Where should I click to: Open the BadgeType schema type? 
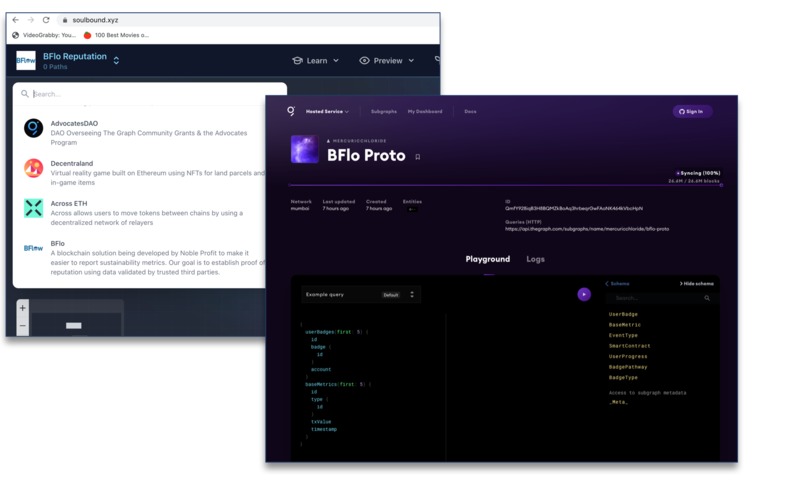(x=623, y=377)
